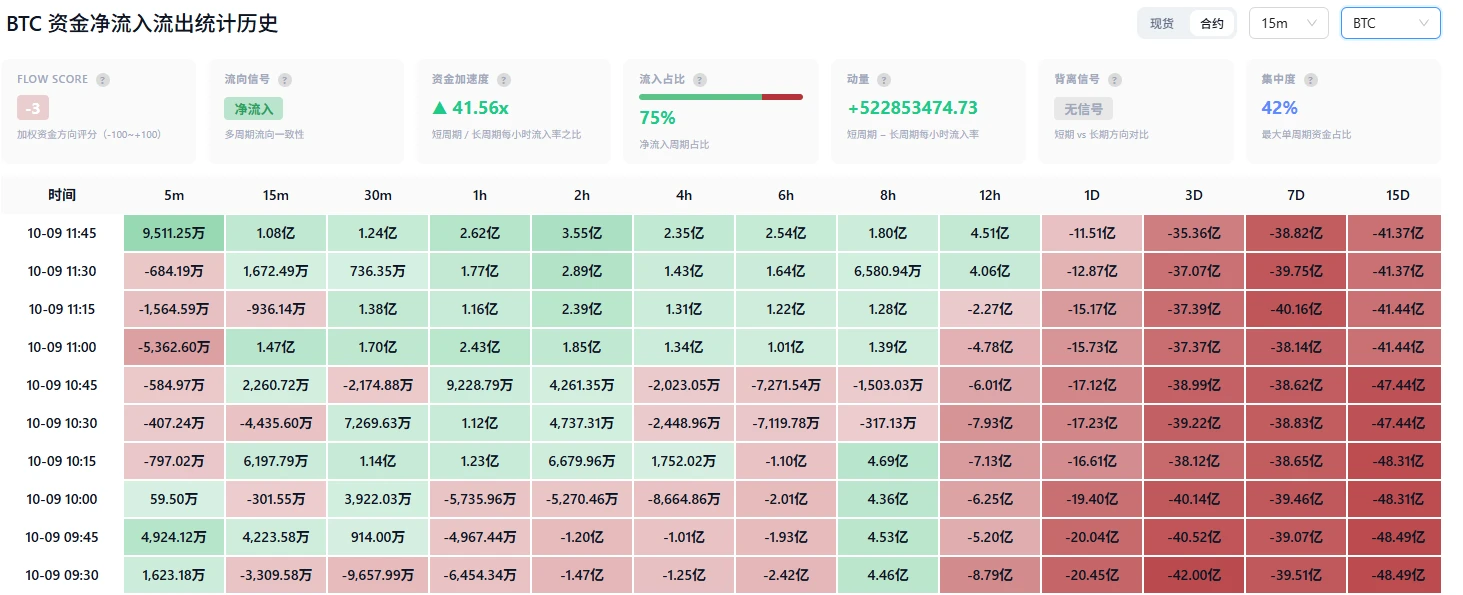The width and height of the screenshot is (1463, 595).
Task: Click the question mark beside 流向信号
Action: coord(286,80)
